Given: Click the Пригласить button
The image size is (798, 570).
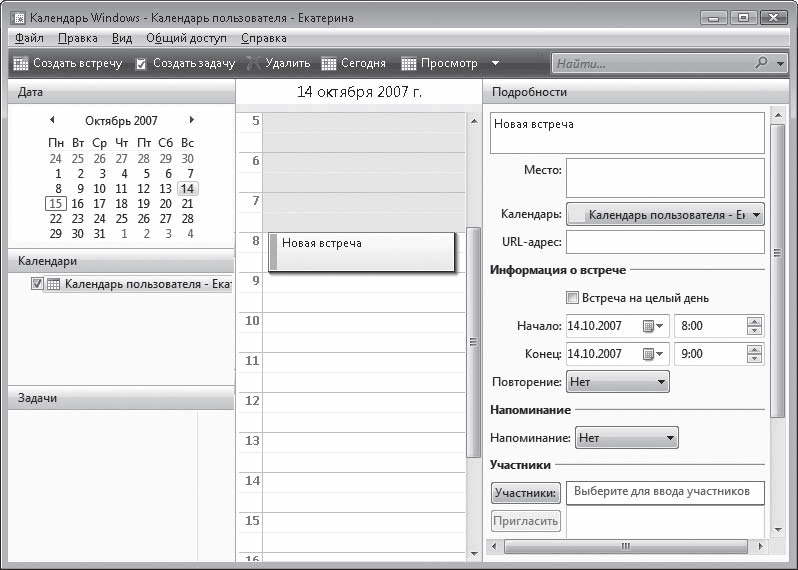Looking at the screenshot, I should coord(526,521).
